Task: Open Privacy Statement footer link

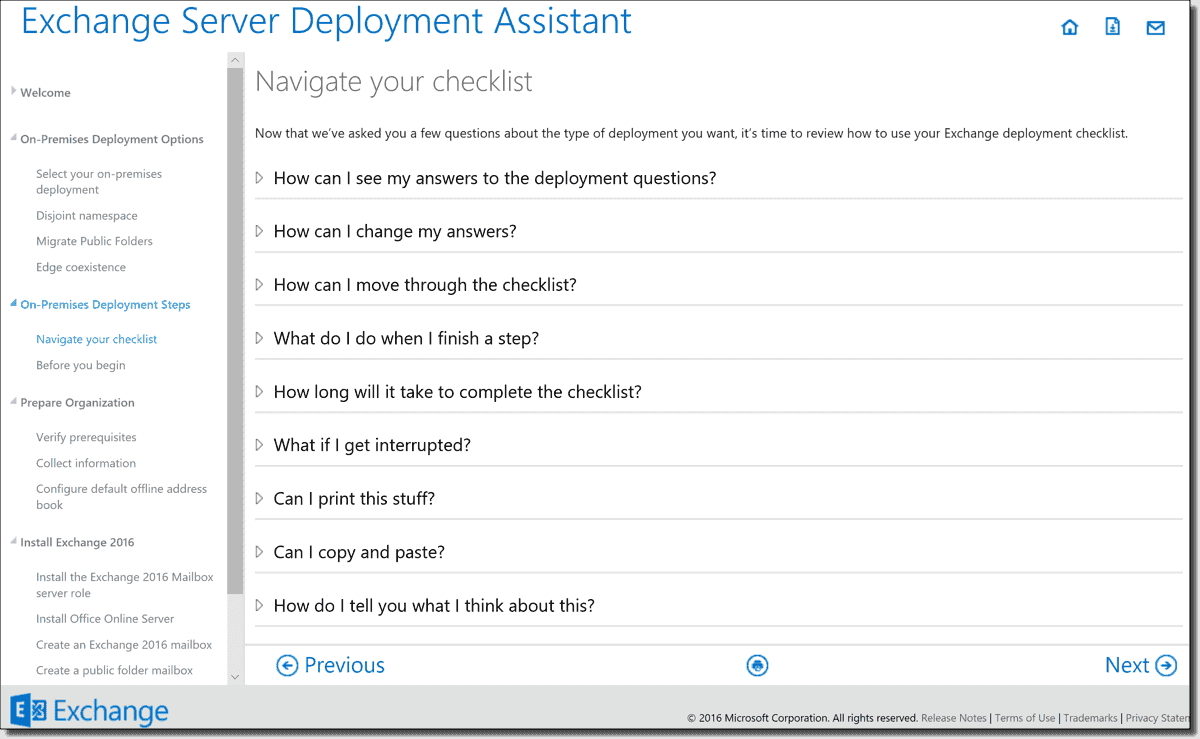Action: 1158,718
